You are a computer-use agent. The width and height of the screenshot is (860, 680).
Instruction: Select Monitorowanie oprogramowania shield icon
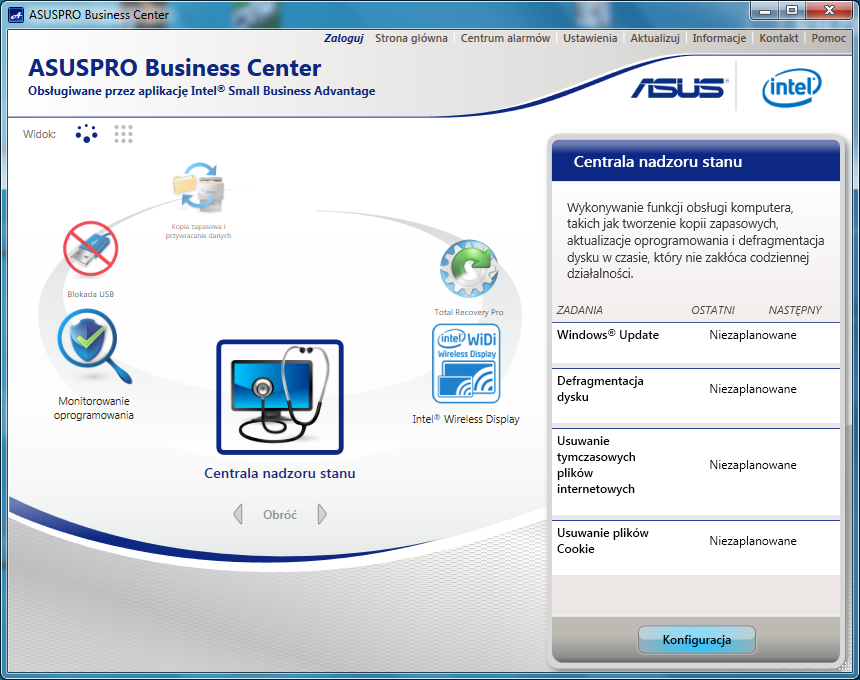94,347
